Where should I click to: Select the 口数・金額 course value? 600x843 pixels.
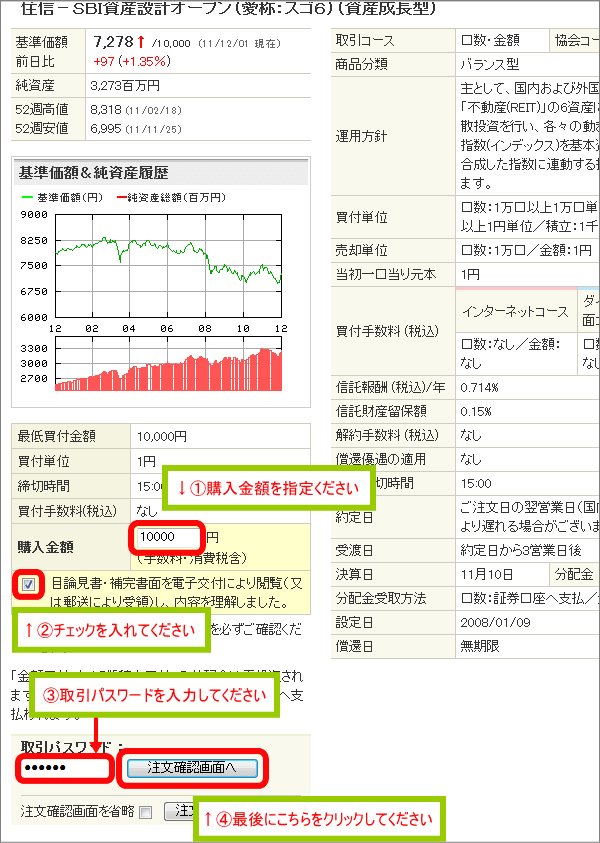[490, 41]
